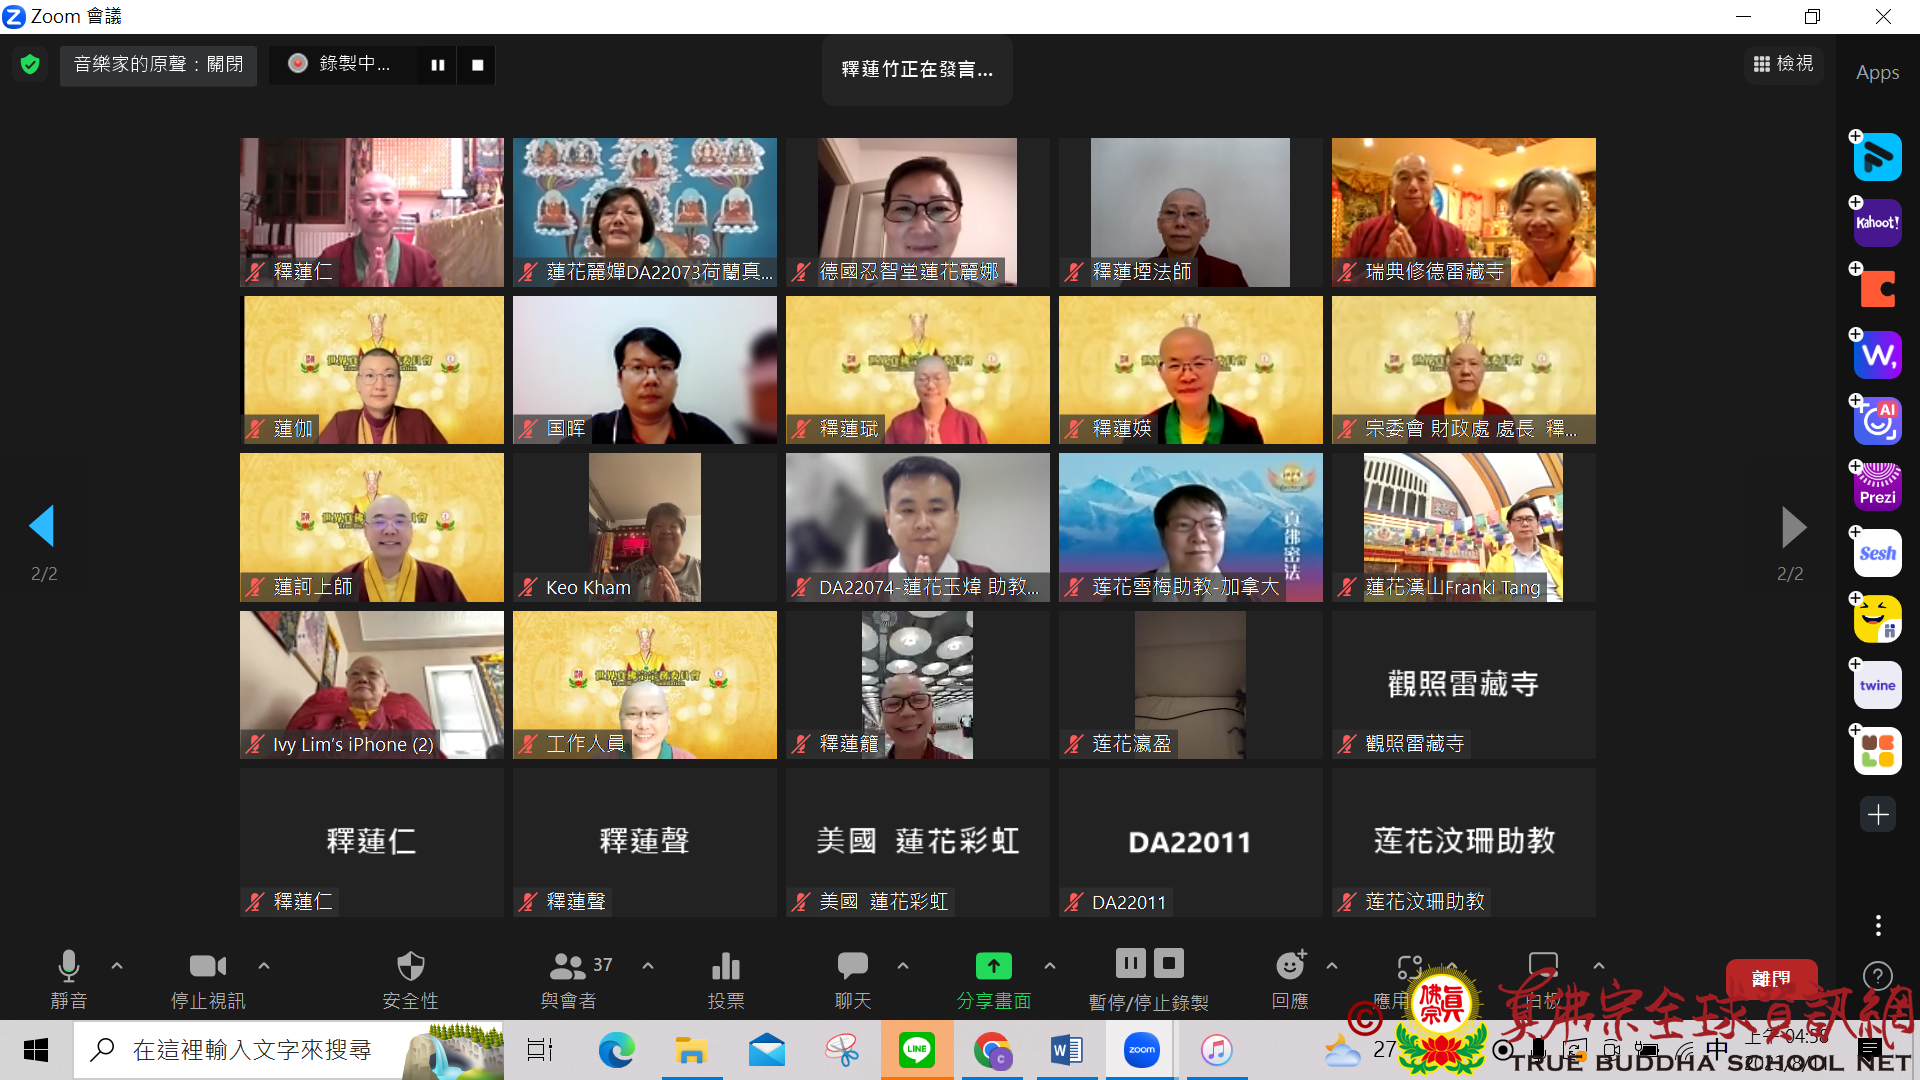
Task: Click the green Share Screen button
Action: click(x=993, y=966)
